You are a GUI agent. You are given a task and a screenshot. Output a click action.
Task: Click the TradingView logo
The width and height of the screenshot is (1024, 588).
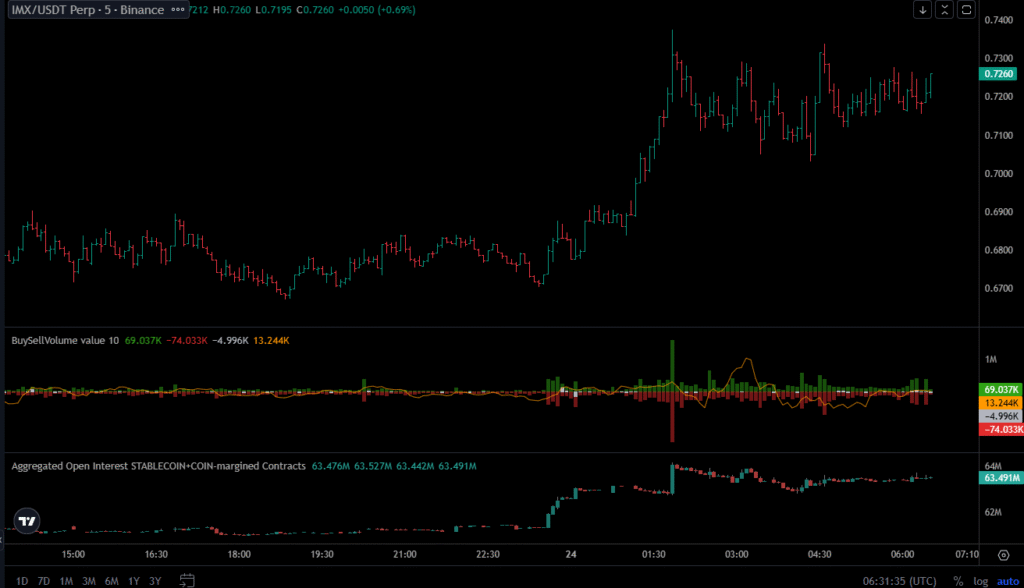click(27, 520)
